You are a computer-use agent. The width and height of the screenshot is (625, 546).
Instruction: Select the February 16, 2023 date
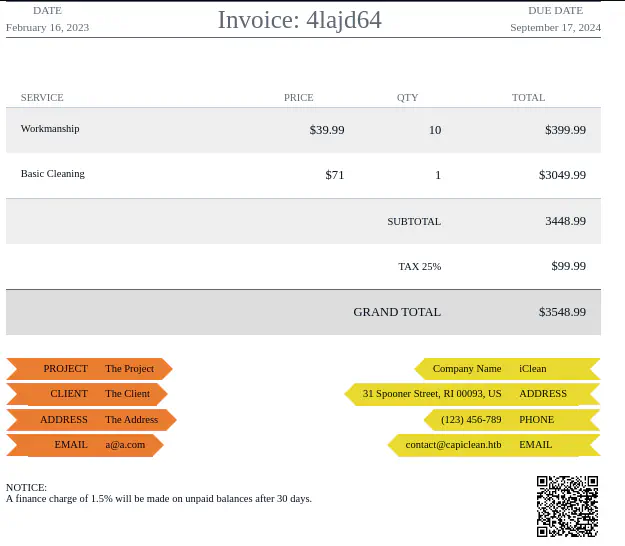47,27
